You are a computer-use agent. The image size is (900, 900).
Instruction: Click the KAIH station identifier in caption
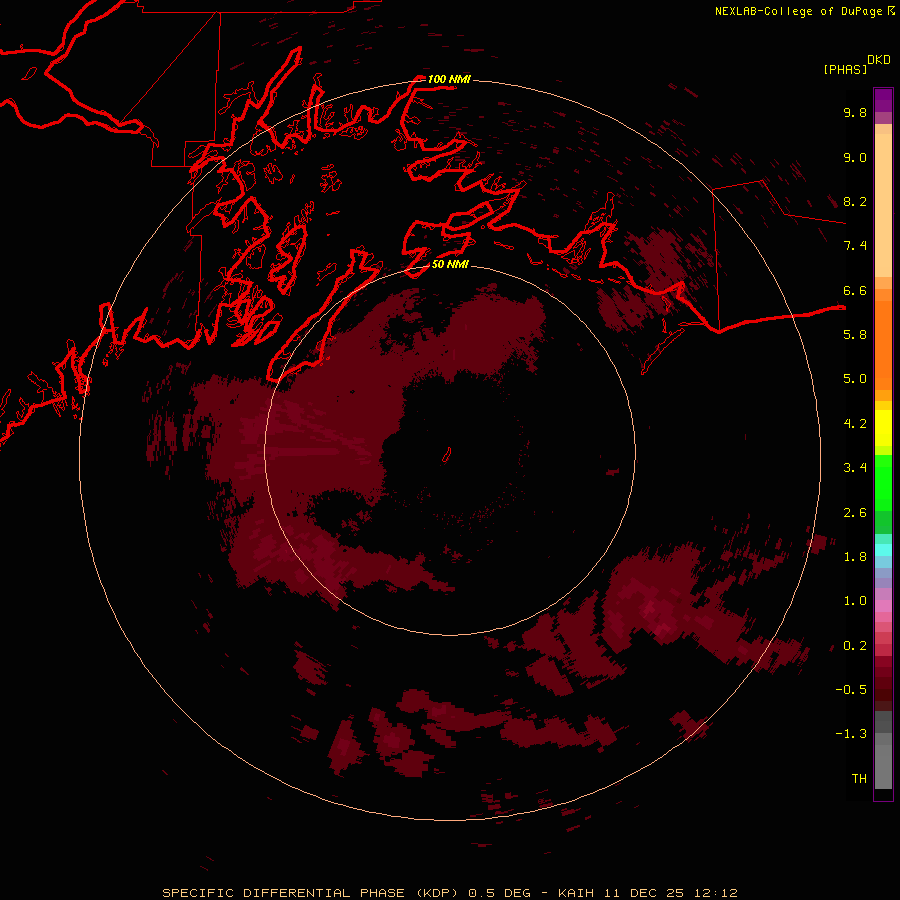pyautogui.click(x=577, y=893)
